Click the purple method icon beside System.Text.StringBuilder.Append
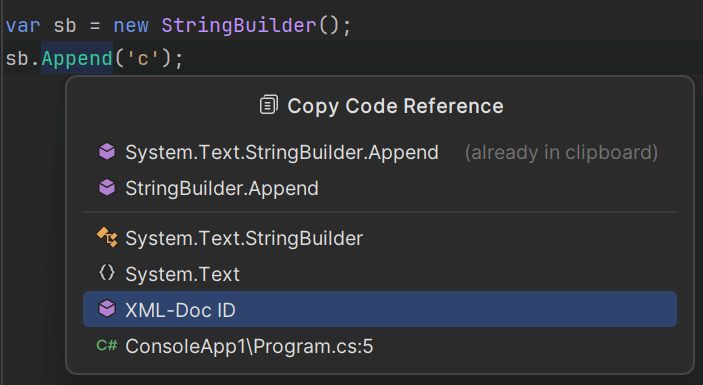Viewport: 703px width, 385px height. pos(107,152)
